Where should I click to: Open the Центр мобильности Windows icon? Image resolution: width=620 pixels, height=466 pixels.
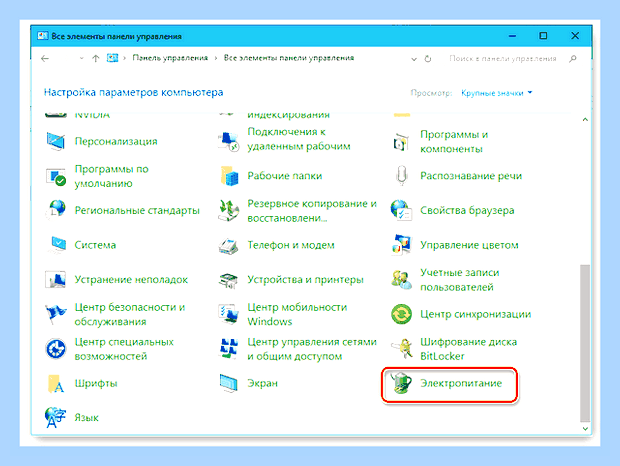tap(229, 314)
